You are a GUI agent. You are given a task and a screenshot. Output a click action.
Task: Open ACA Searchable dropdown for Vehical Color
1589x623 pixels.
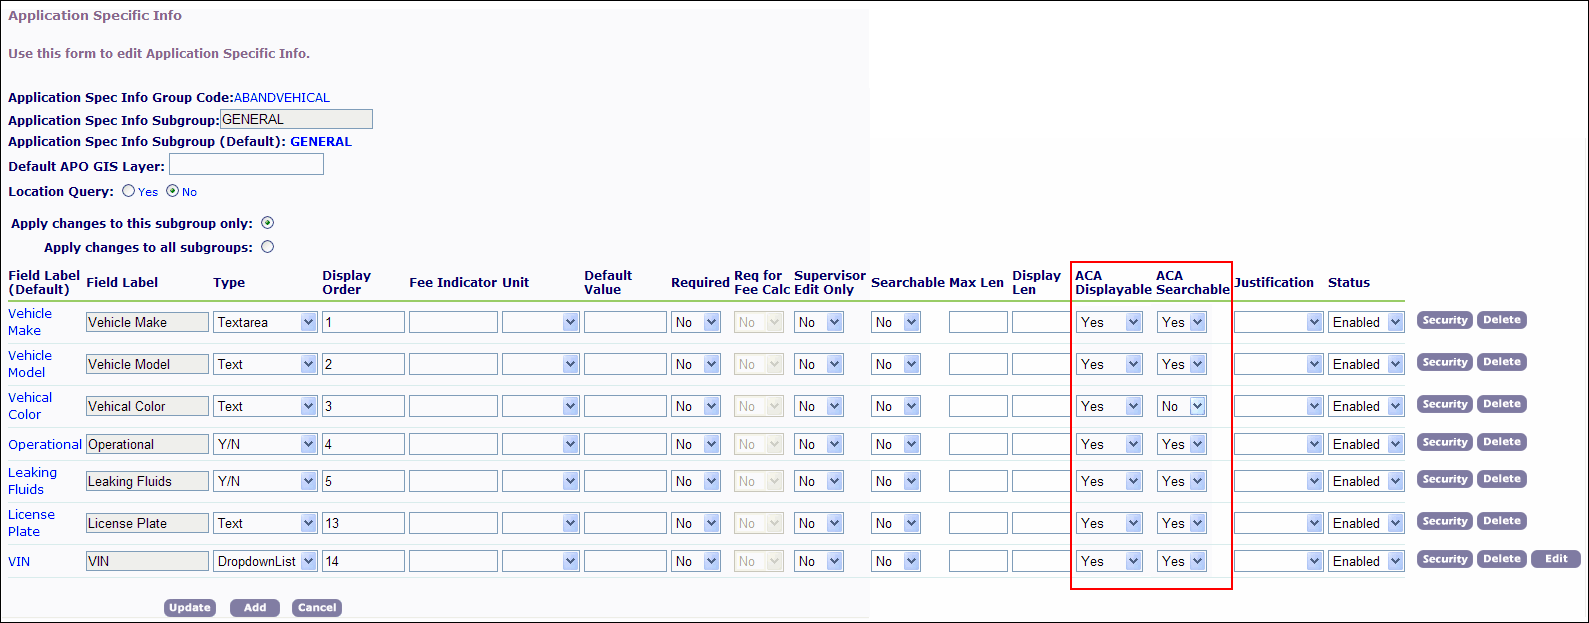1181,406
